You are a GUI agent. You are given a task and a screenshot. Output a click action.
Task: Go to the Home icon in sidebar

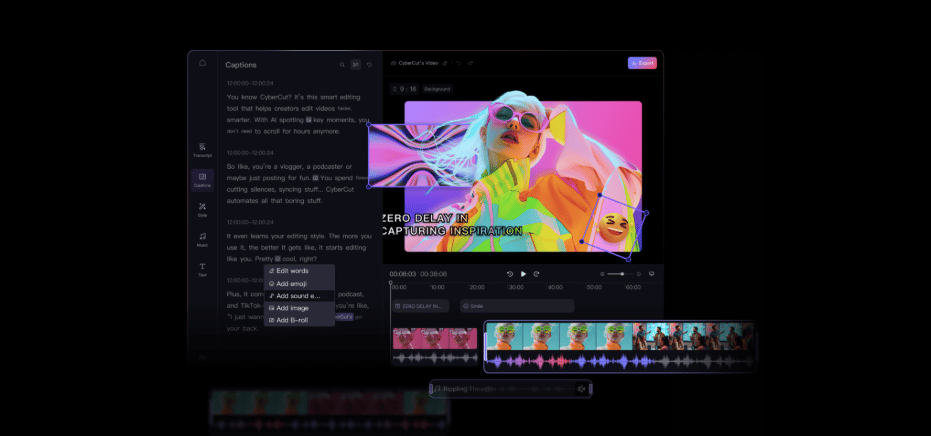(202, 63)
